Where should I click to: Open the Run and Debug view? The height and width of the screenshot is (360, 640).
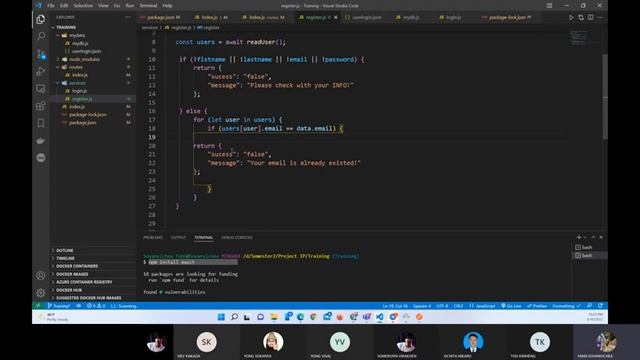[x=40, y=71]
